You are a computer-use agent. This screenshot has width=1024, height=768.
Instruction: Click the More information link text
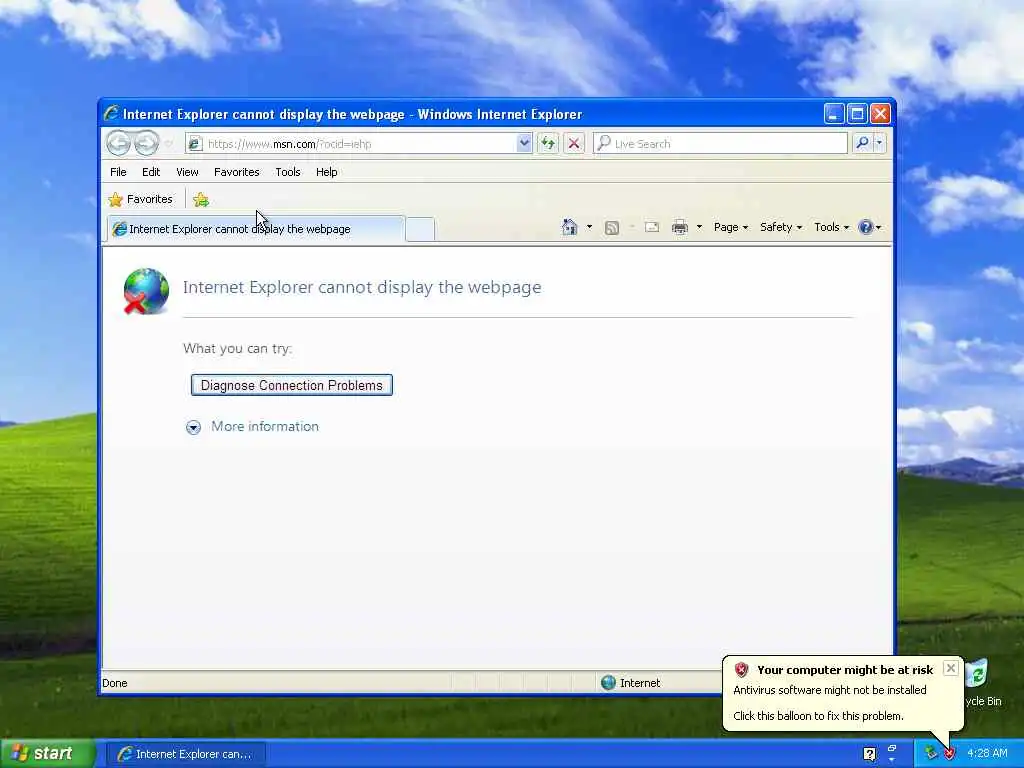click(264, 426)
